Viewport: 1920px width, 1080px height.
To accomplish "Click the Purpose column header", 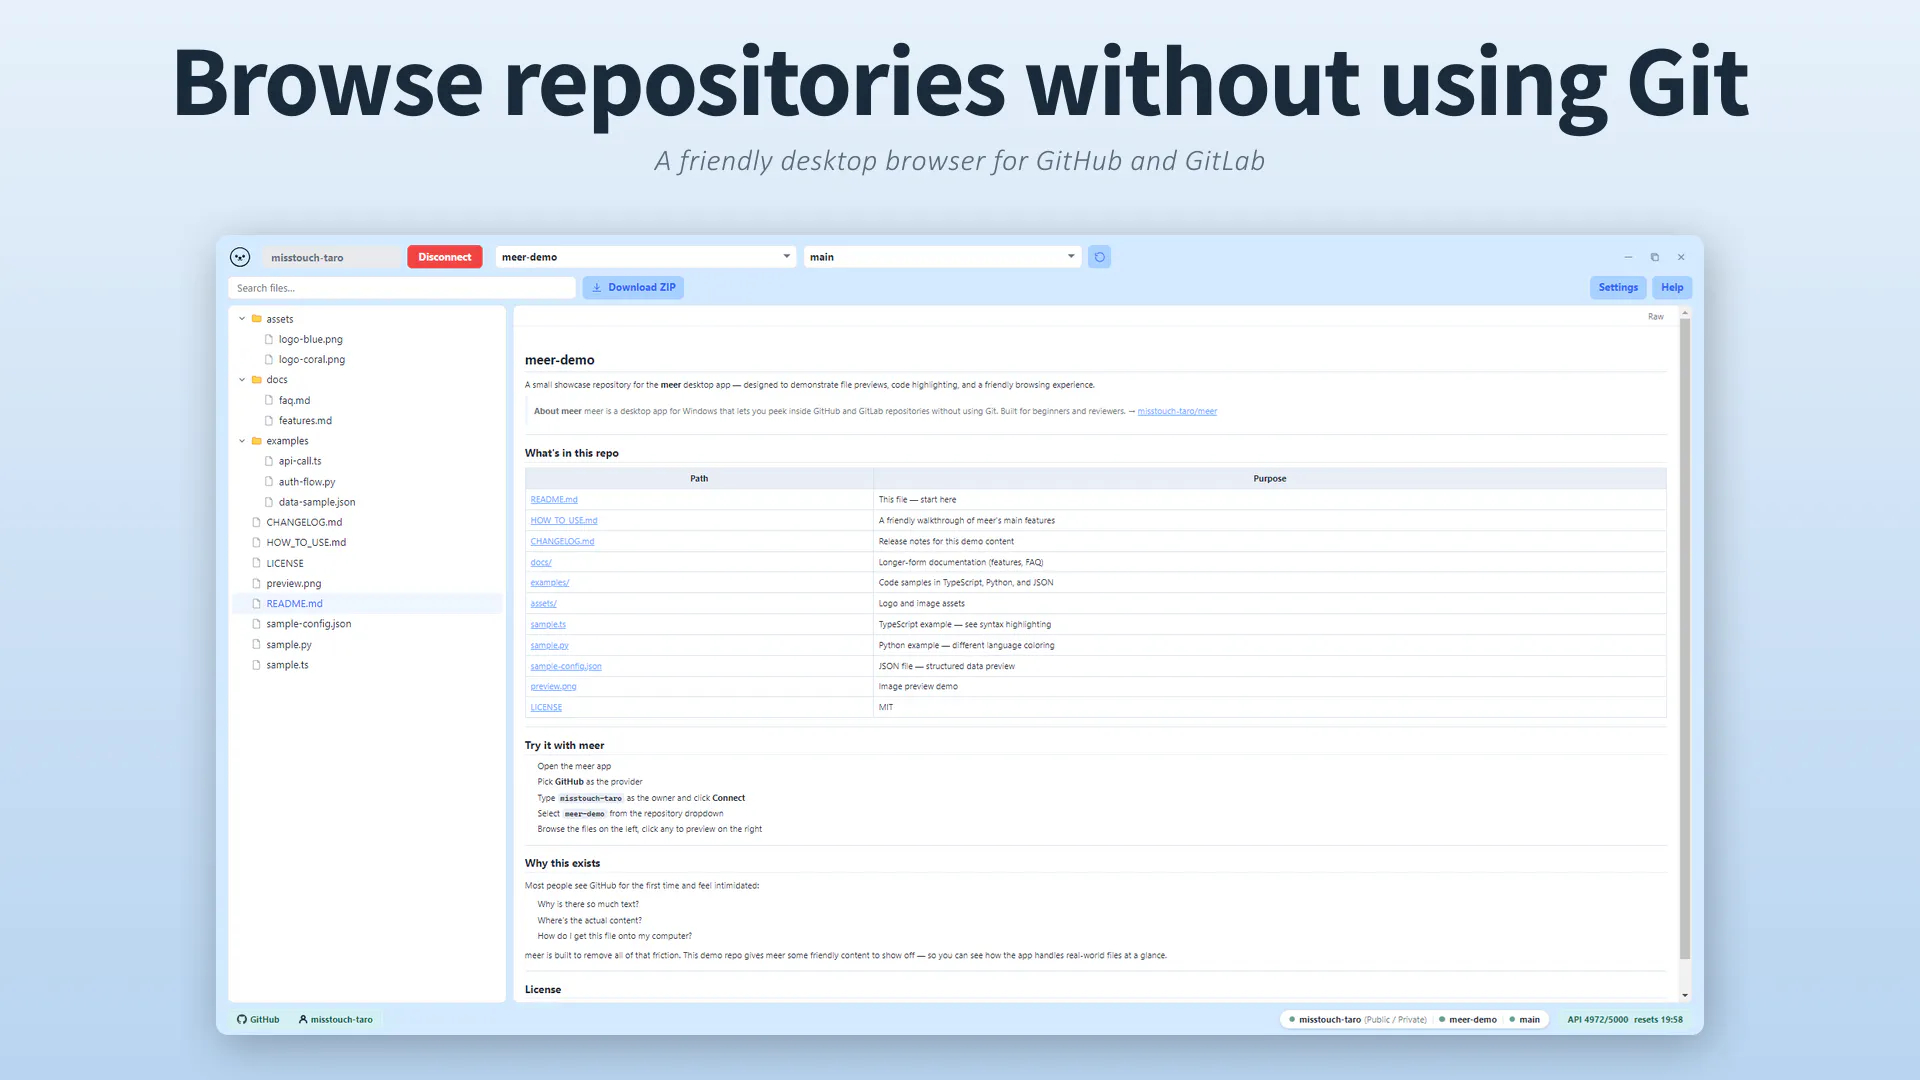I will click(x=1270, y=479).
